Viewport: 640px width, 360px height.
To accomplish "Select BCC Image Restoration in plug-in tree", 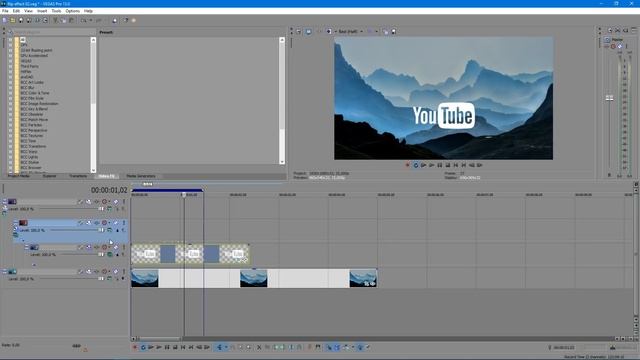I will pos(39,104).
